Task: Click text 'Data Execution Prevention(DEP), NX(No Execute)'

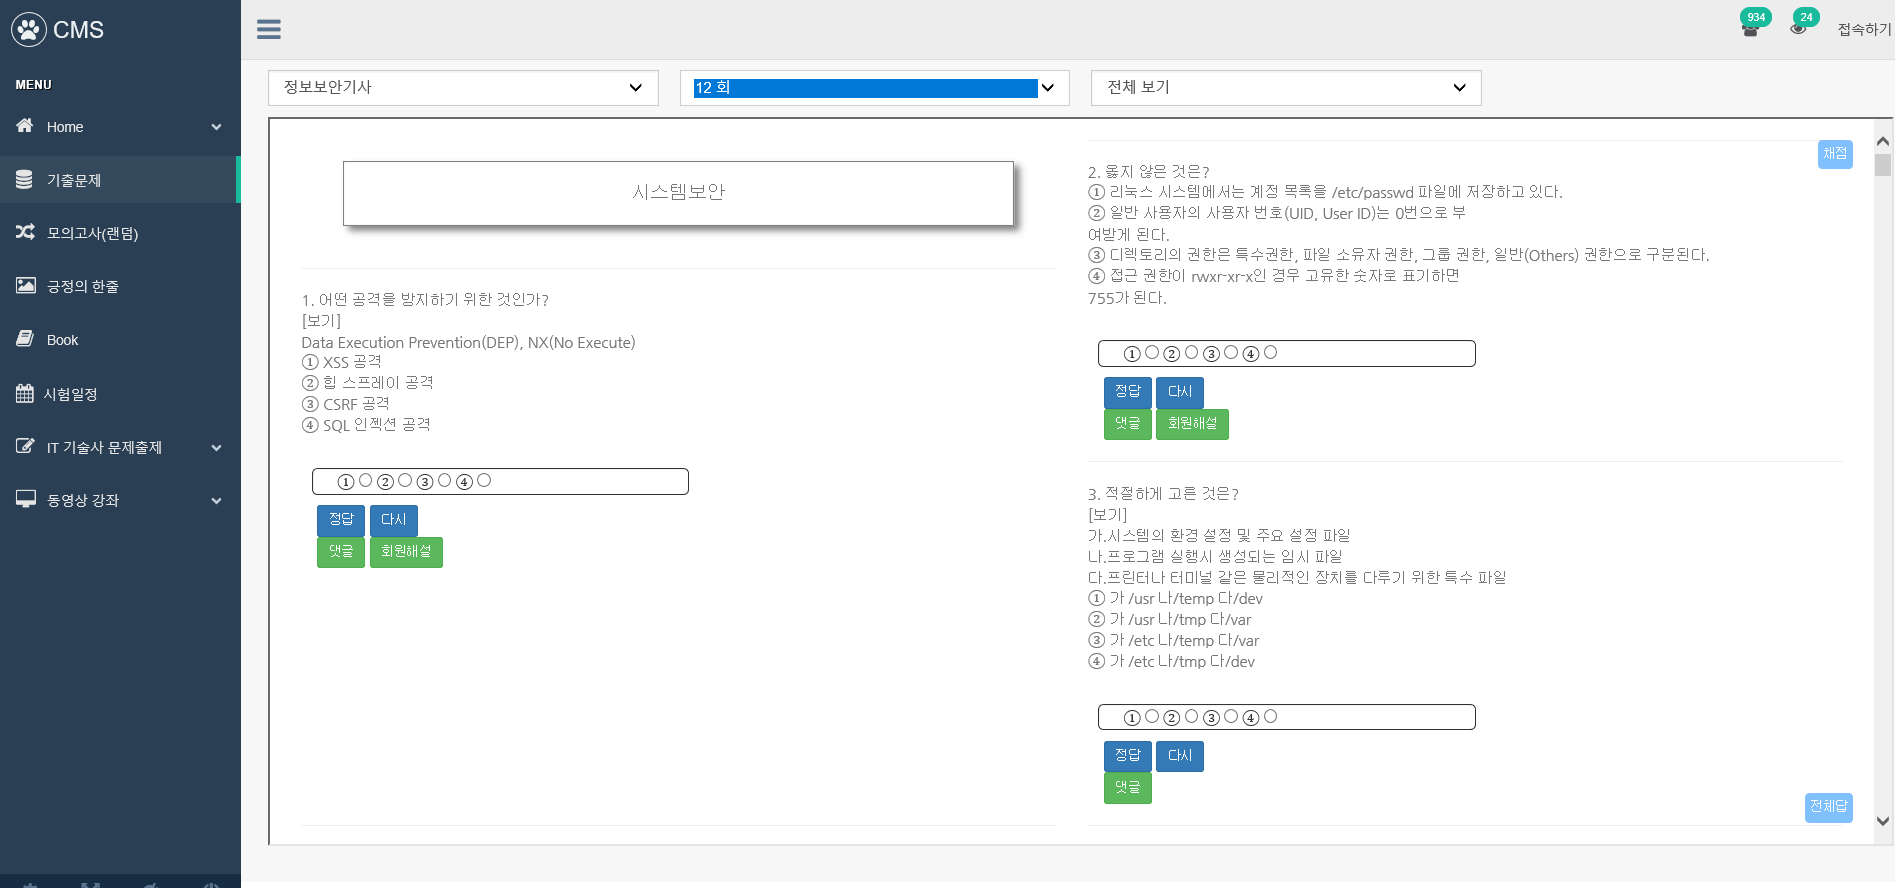Action: click(468, 342)
